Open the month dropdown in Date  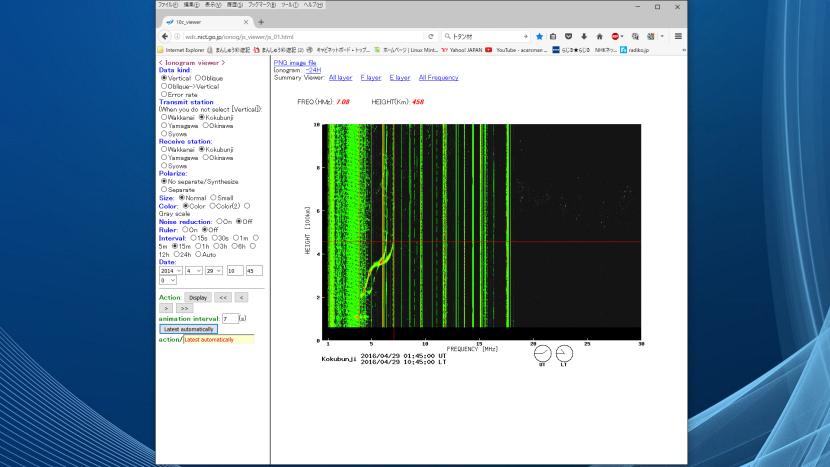[196, 270]
